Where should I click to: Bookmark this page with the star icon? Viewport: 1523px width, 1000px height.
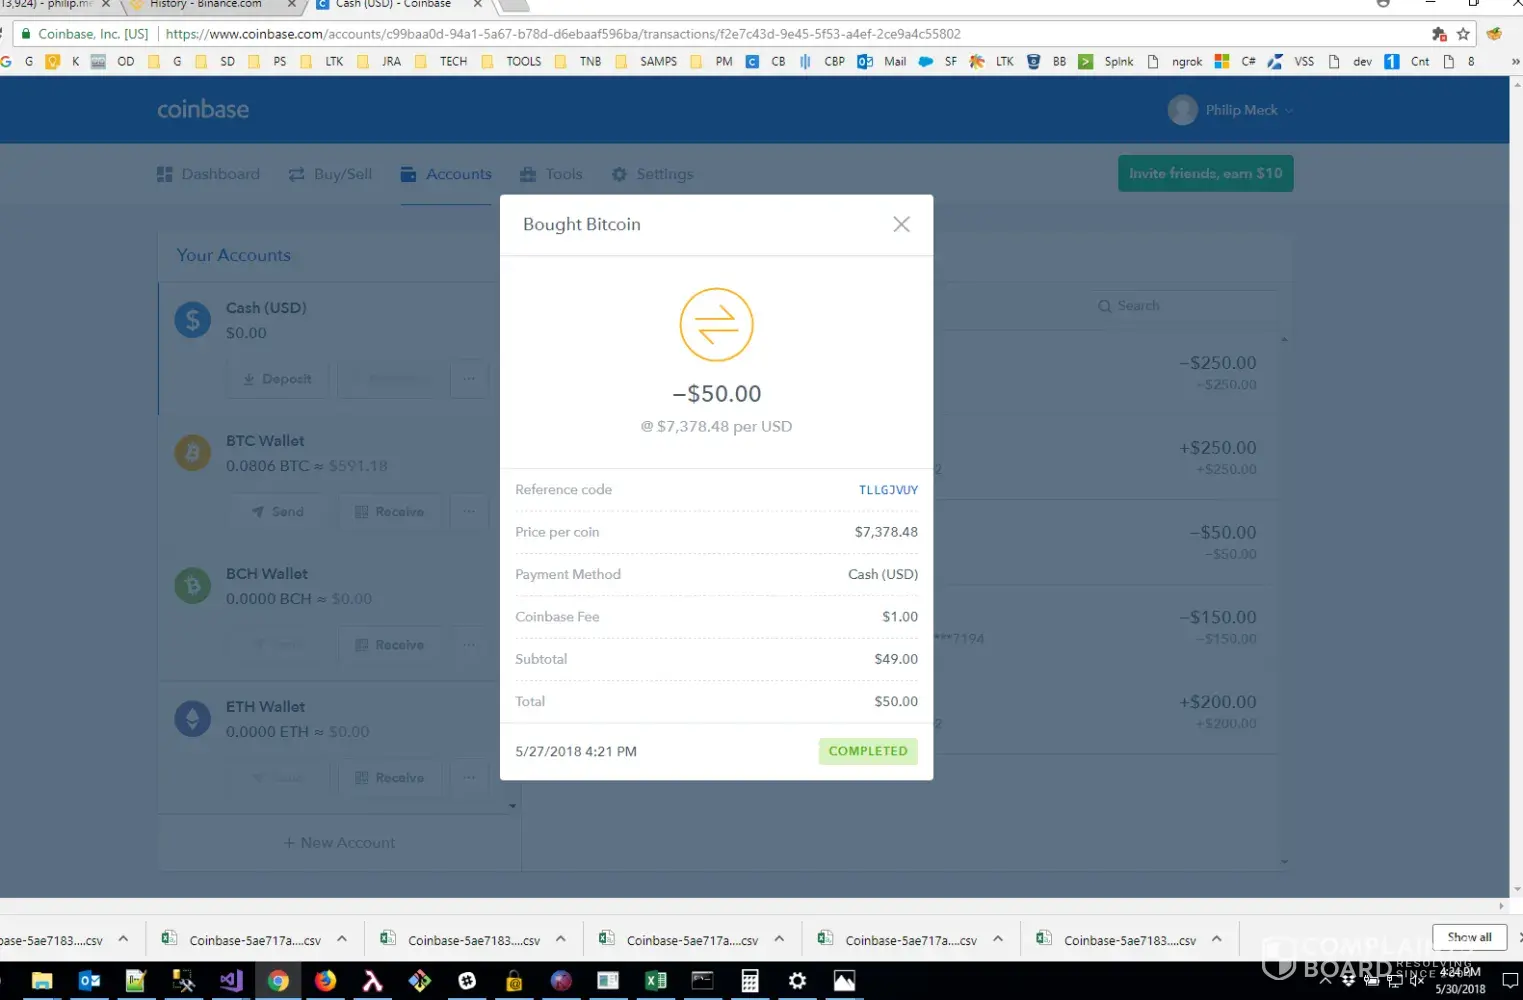coord(1463,34)
